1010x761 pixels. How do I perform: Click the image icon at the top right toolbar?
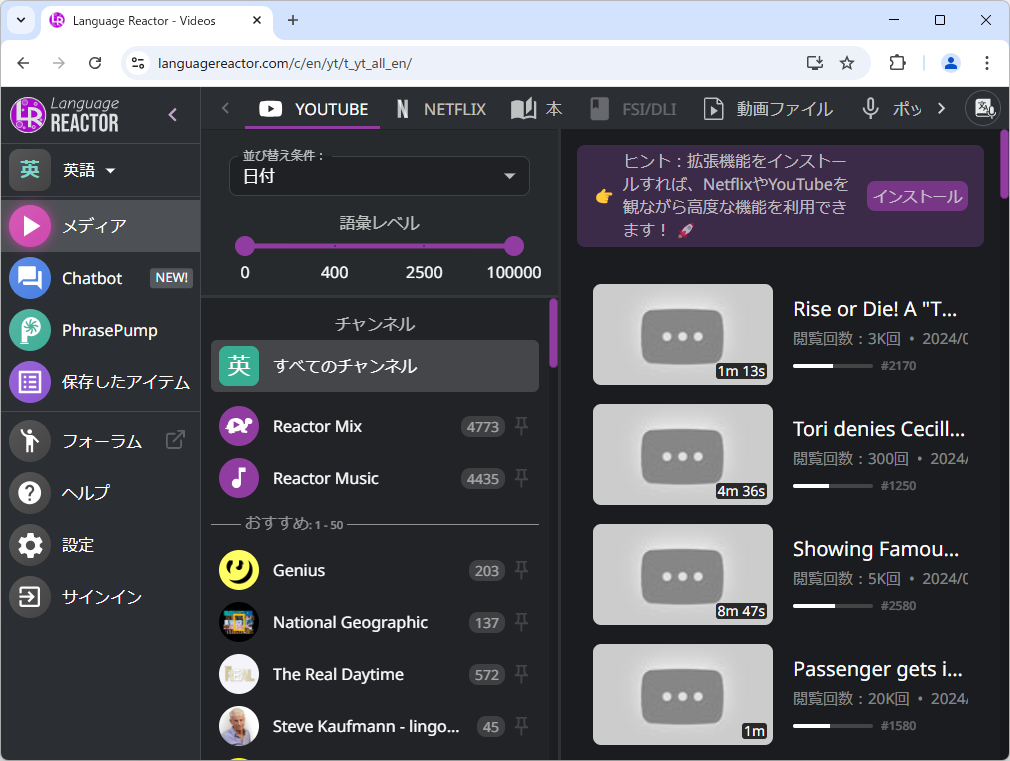coord(983,108)
